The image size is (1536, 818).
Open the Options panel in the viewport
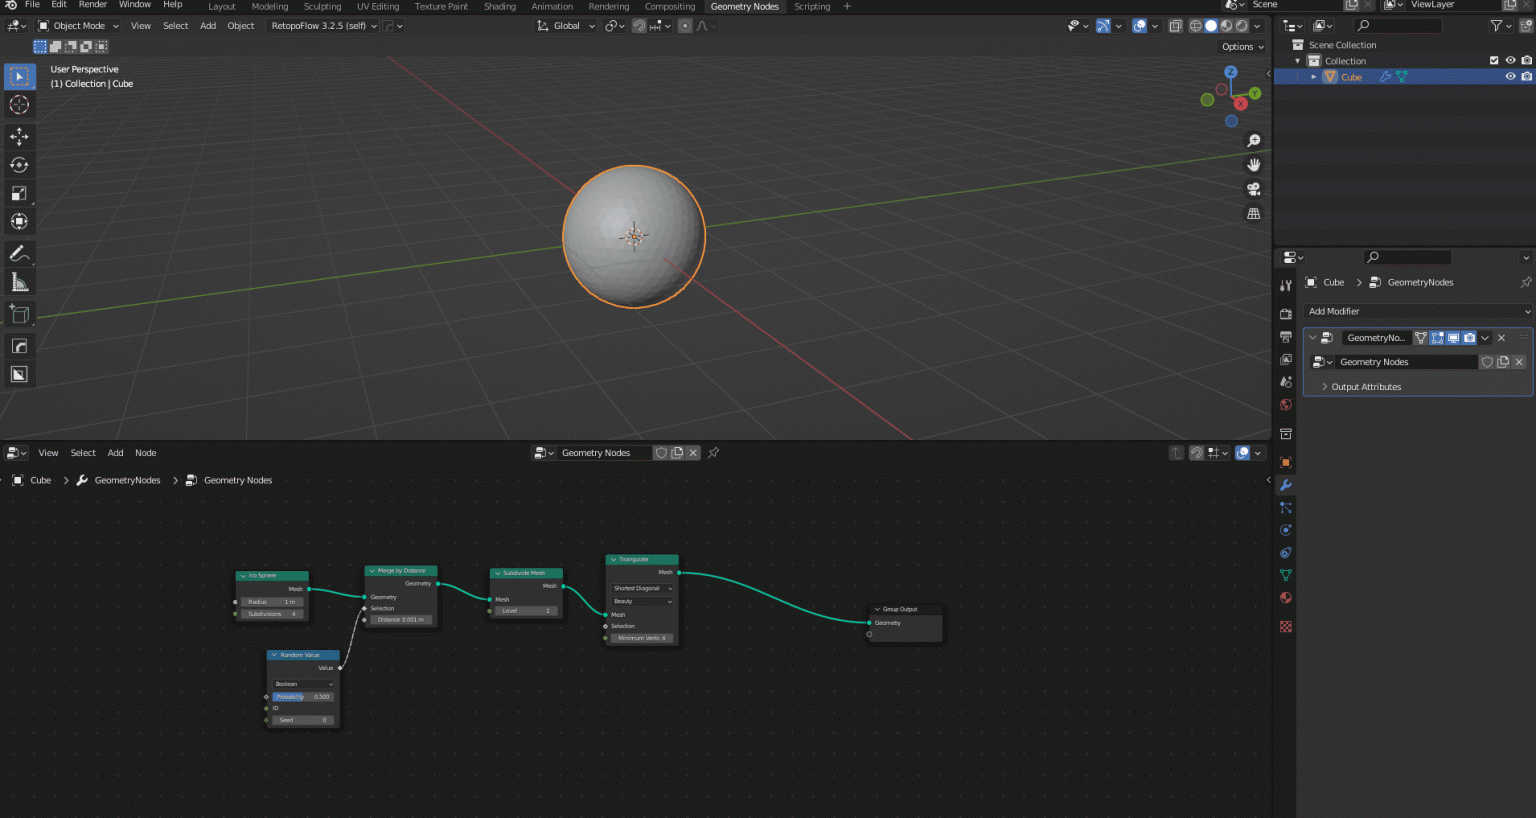(x=1240, y=46)
